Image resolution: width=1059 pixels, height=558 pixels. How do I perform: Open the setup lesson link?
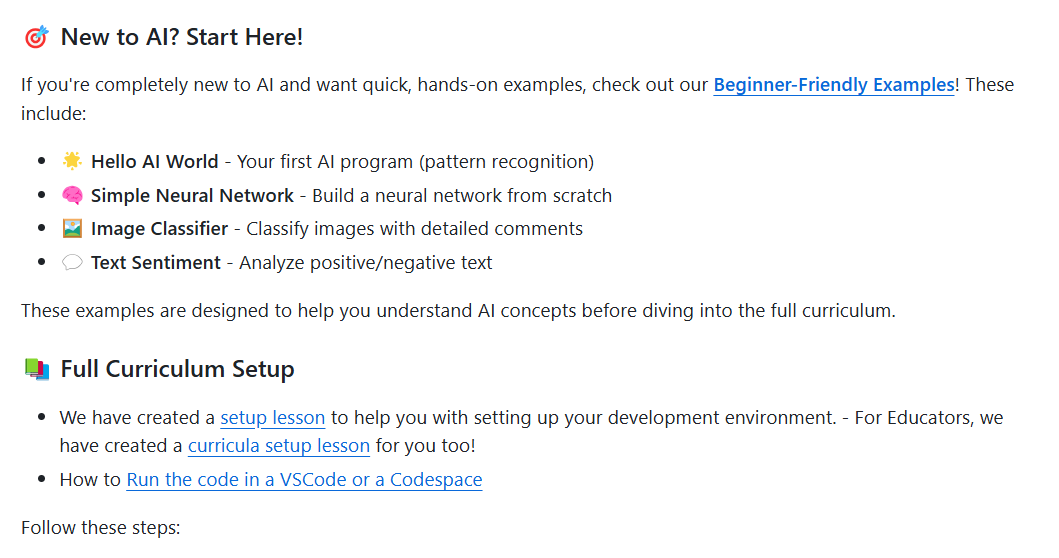(x=273, y=418)
